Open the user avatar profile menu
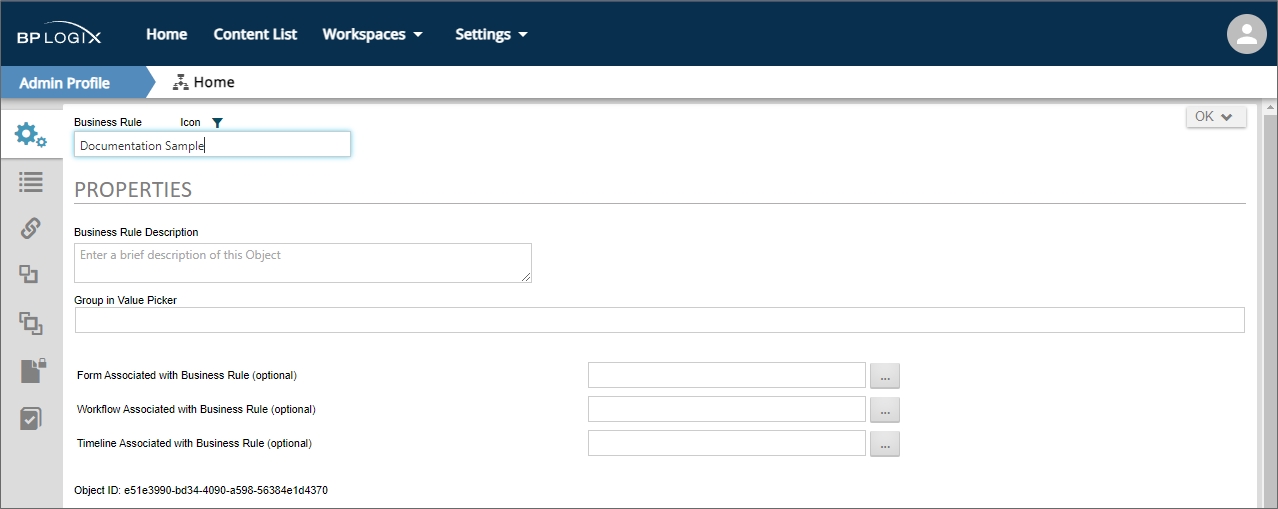 (x=1246, y=34)
